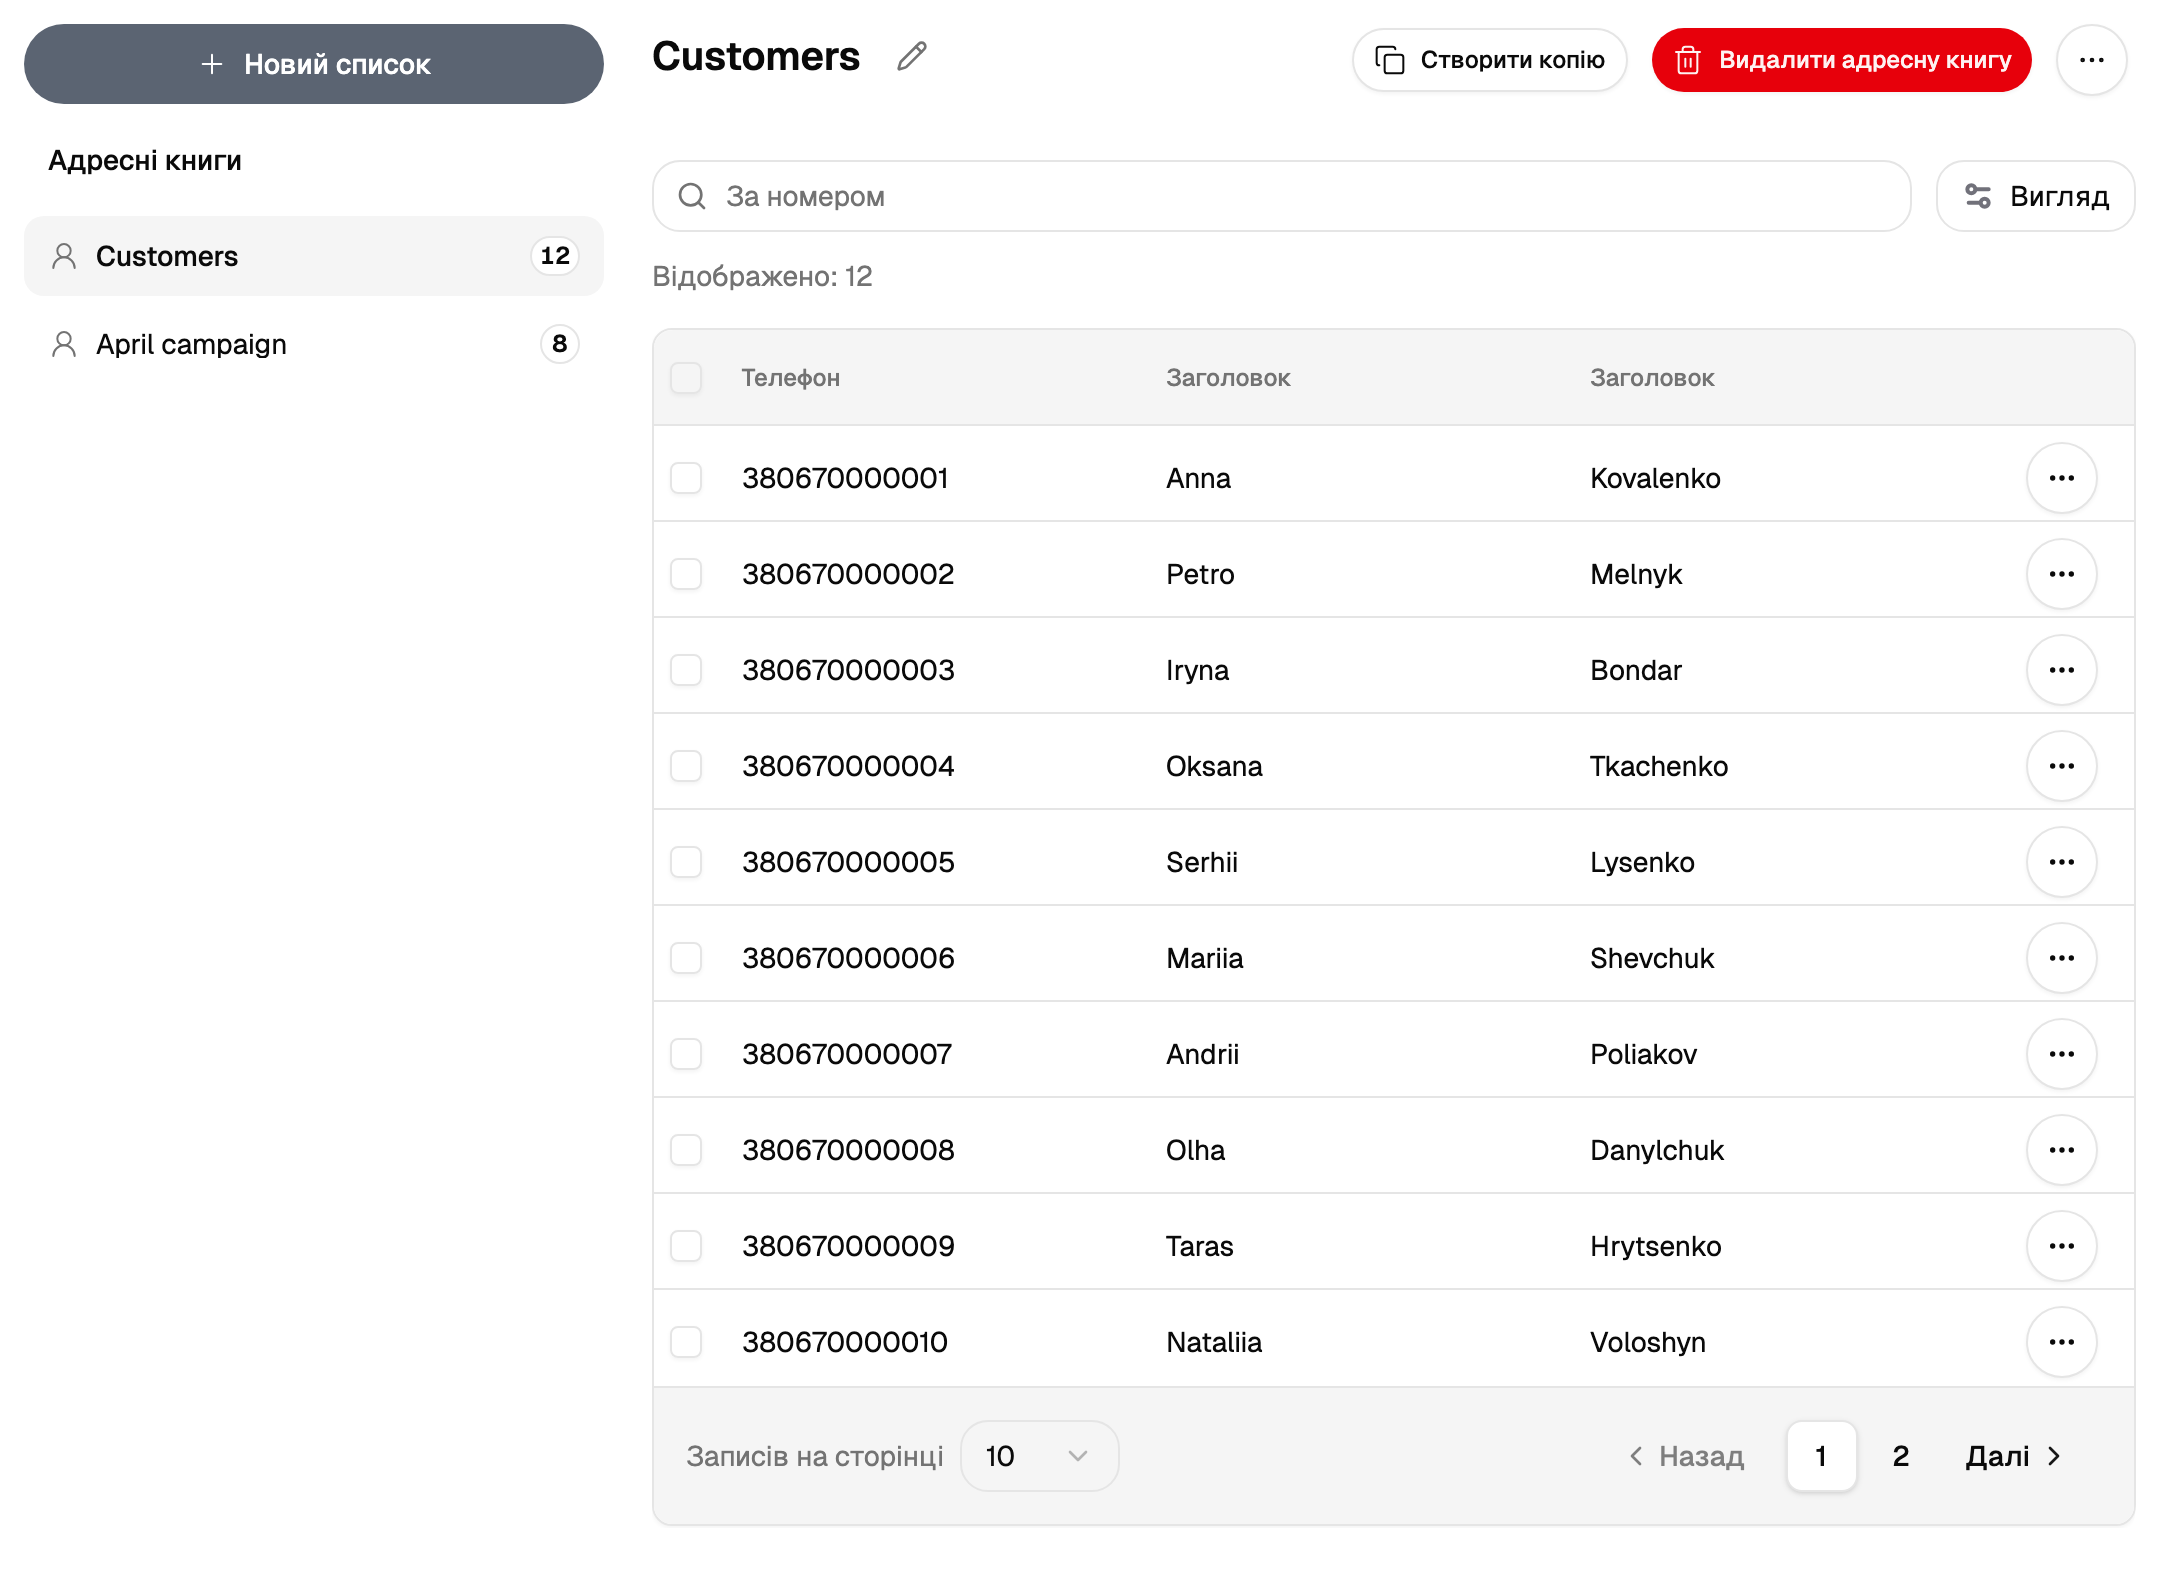2160x1576 pixels.
Task: Select the checkbox for 380670000006
Action: pos(686,958)
